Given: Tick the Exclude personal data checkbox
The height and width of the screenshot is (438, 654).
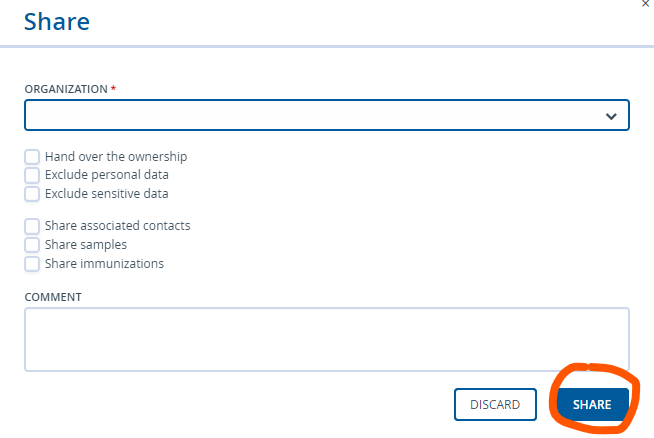Looking at the screenshot, I should [32, 175].
